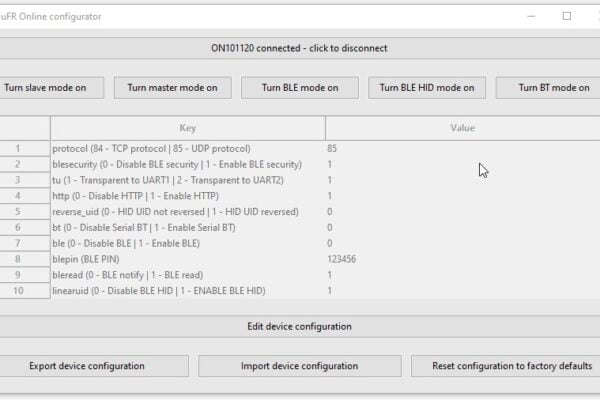The image size is (600, 400).
Task: Turn BLE HID mode on
Action: (x=427, y=88)
